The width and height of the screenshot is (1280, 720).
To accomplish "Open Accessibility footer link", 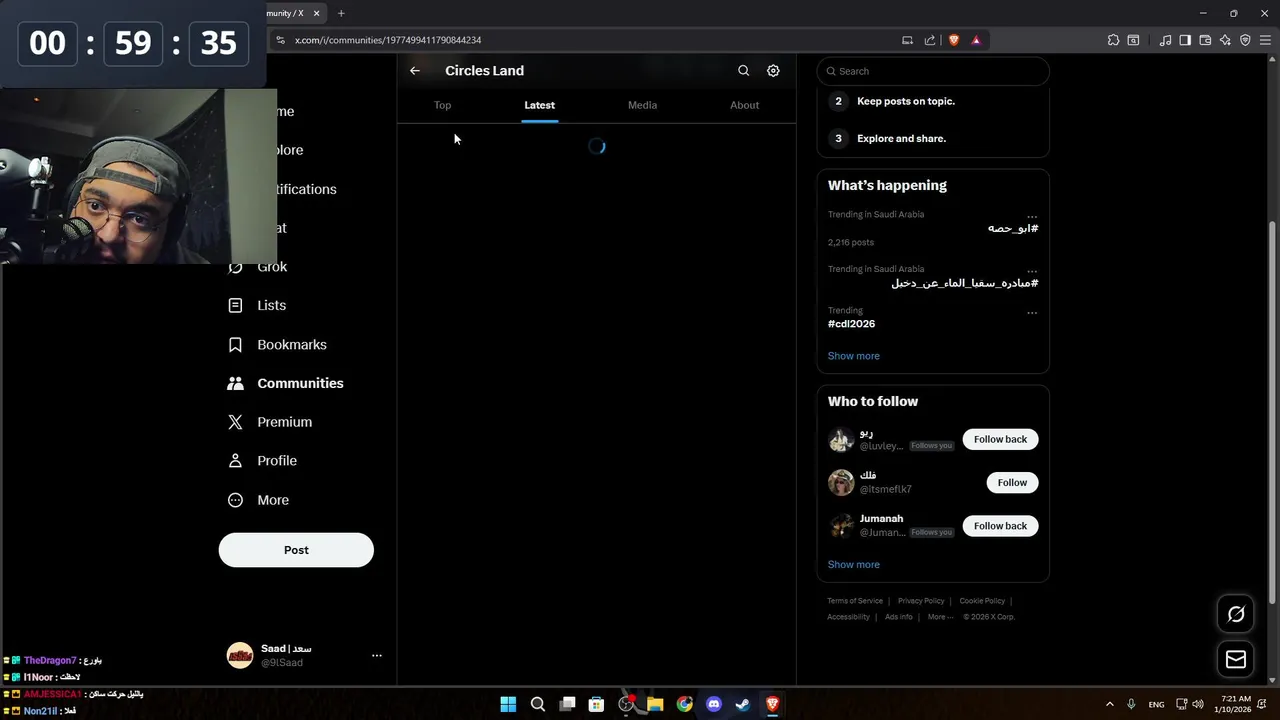I will pyautogui.click(x=848, y=617).
